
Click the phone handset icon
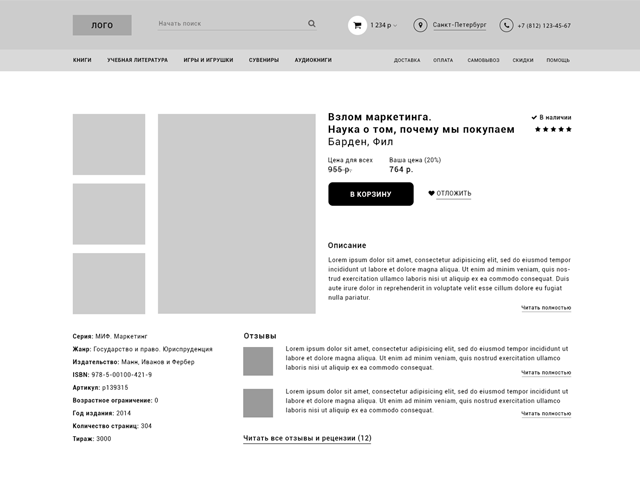[506, 25]
